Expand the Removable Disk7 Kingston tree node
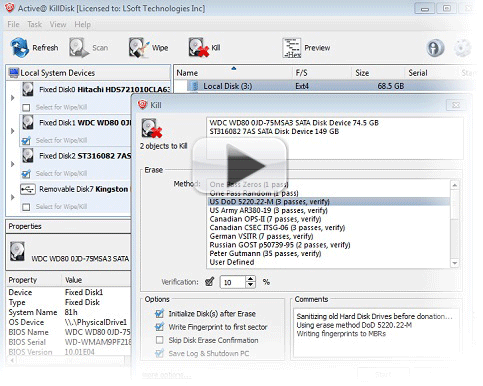Viewport: 483px width, 386px height. click(x=13, y=197)
